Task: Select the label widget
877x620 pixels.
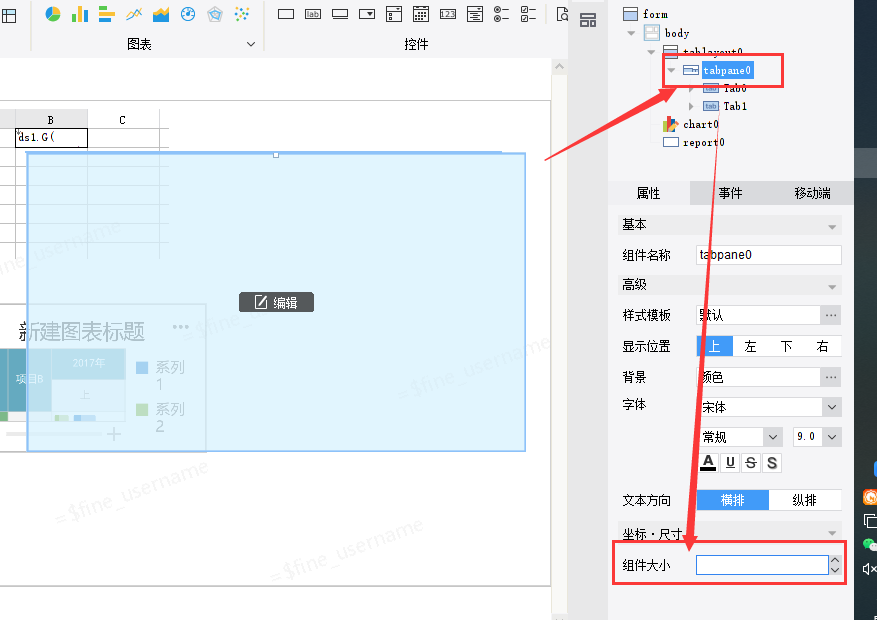Action: (x=313, y=14)
